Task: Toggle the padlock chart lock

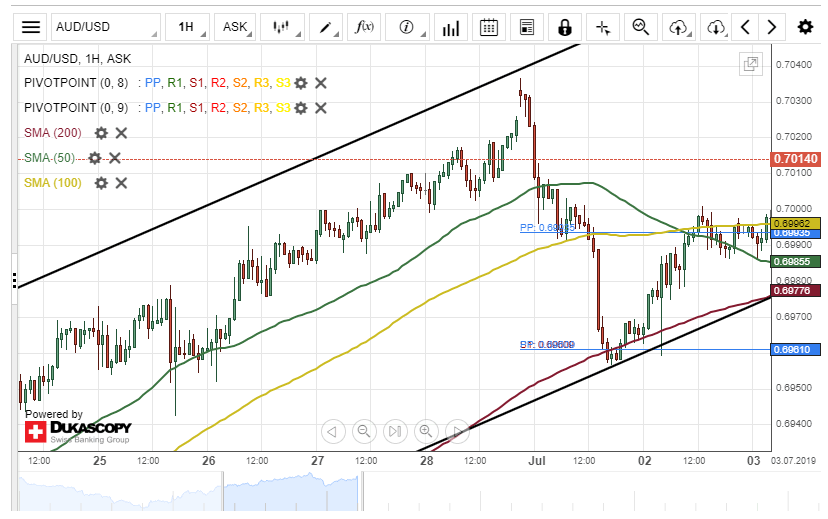Action: tap(564, 27)
